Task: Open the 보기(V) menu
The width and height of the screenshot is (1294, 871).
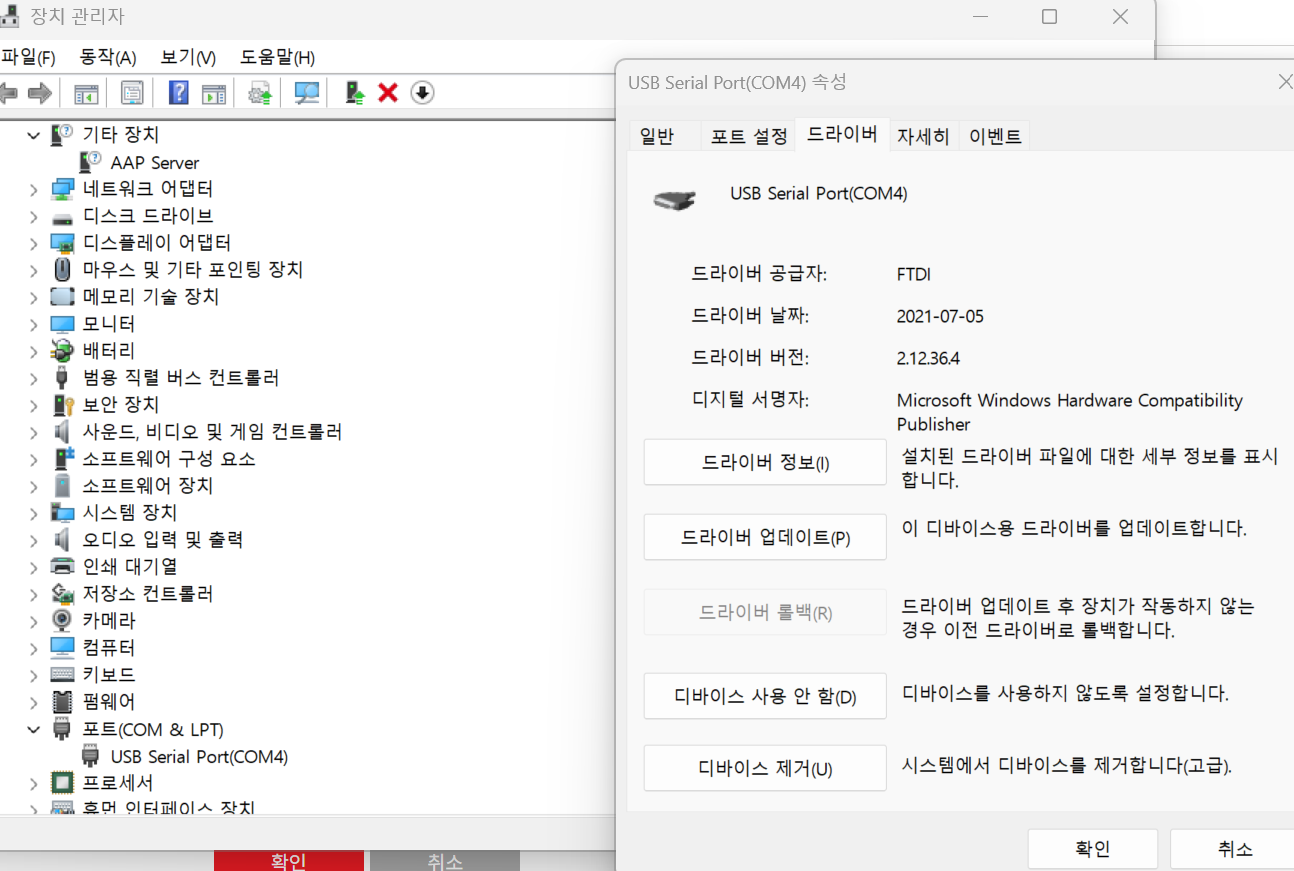Action: coord(188,57)
